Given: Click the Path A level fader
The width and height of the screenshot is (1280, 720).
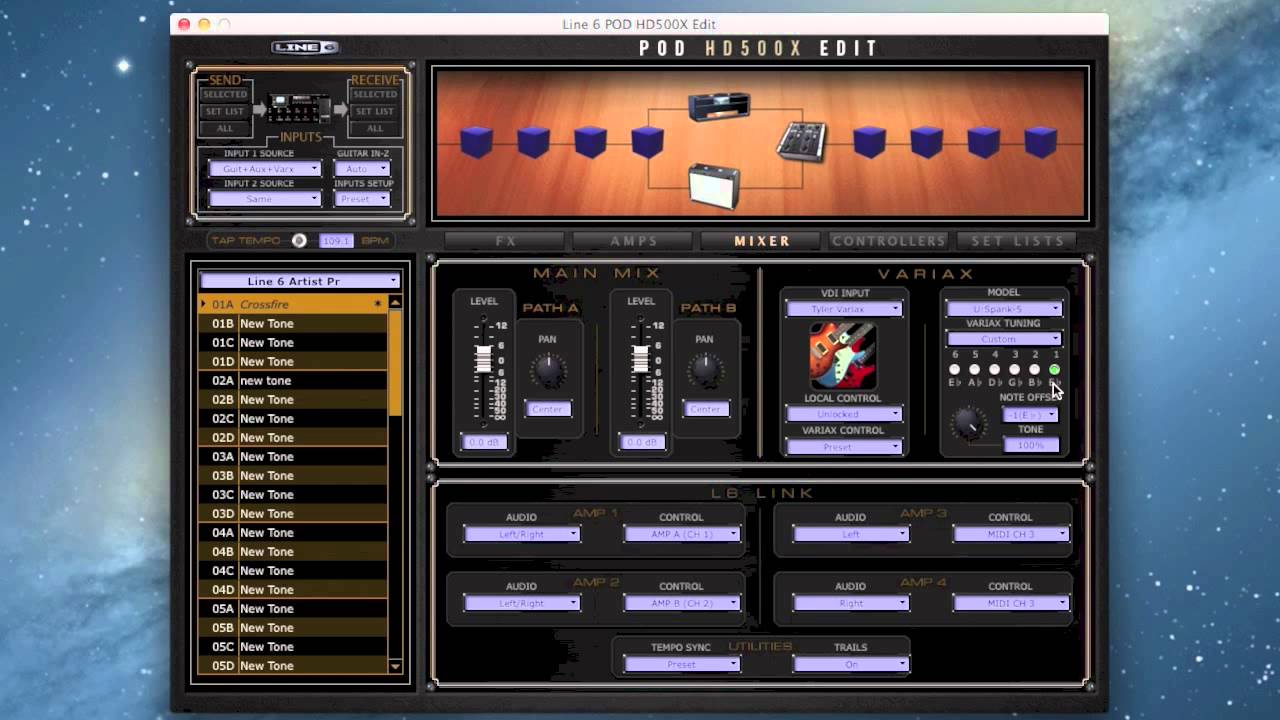Looking at the screenshot, I should pyautogui.click(x=483, y=358).
